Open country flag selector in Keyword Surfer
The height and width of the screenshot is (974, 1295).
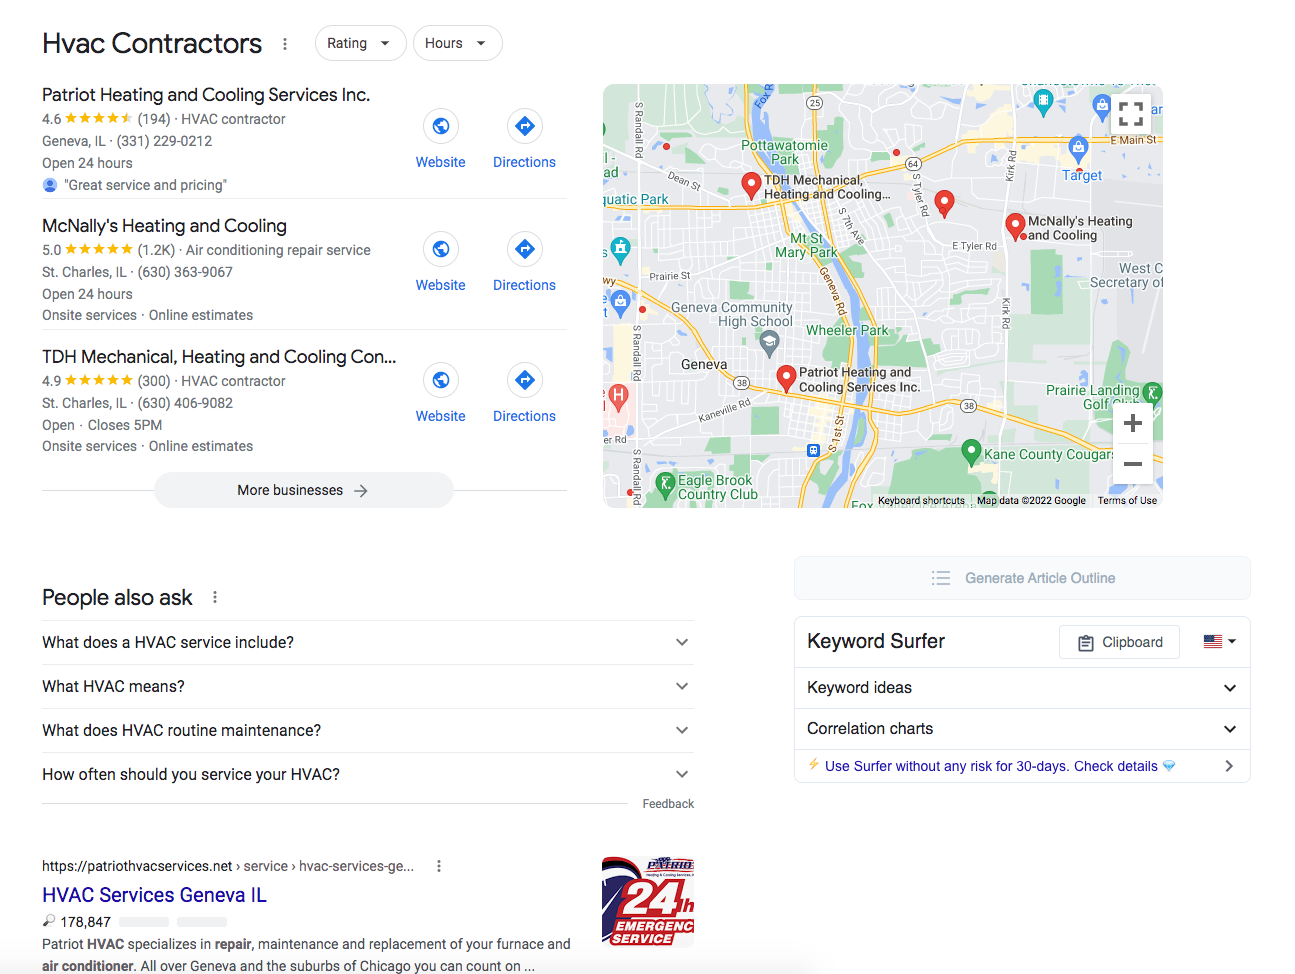[1220, 642]
